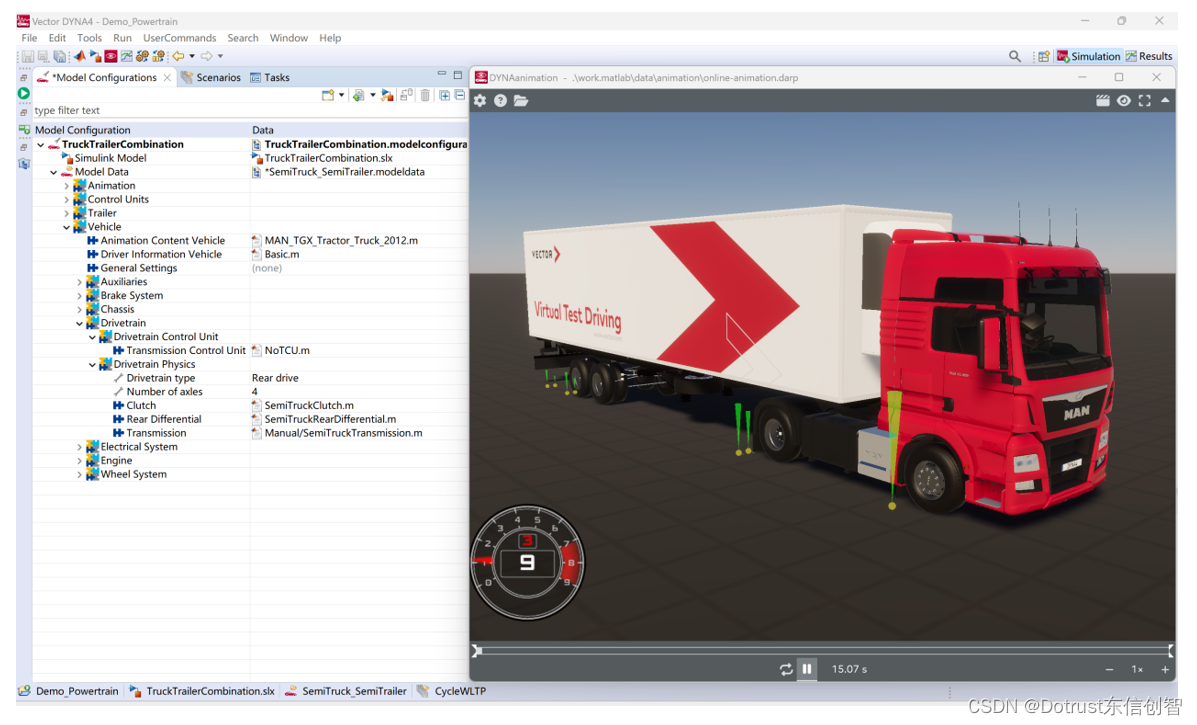Expand all tree nodes with plus icon
This screenshot has height=725, width=1197.
pos(444,95)
